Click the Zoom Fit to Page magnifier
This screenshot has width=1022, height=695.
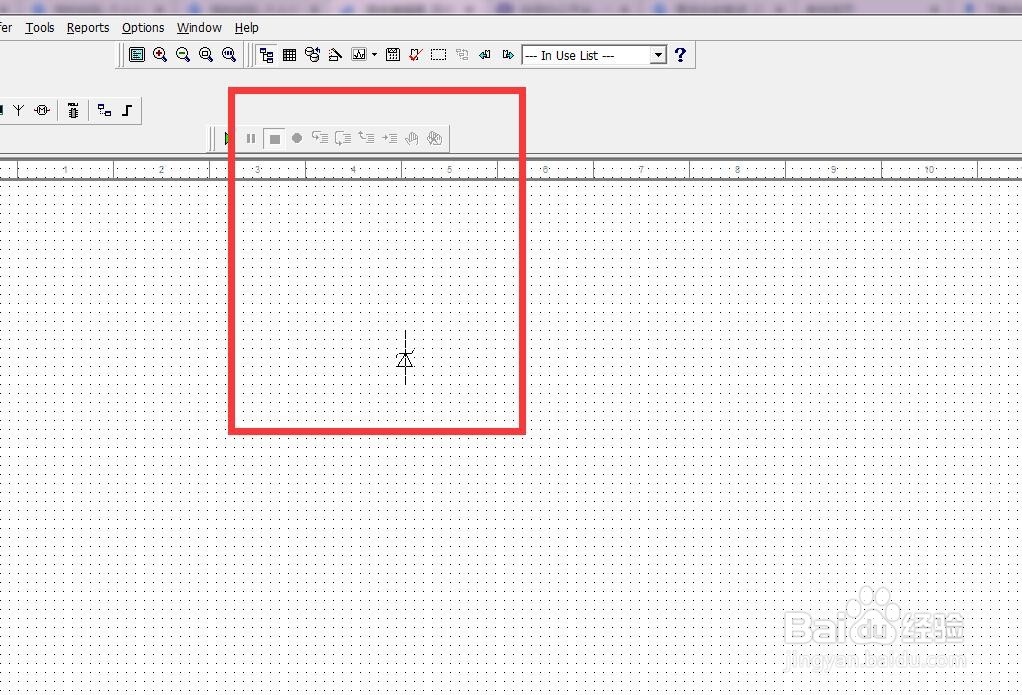(229, 55)
